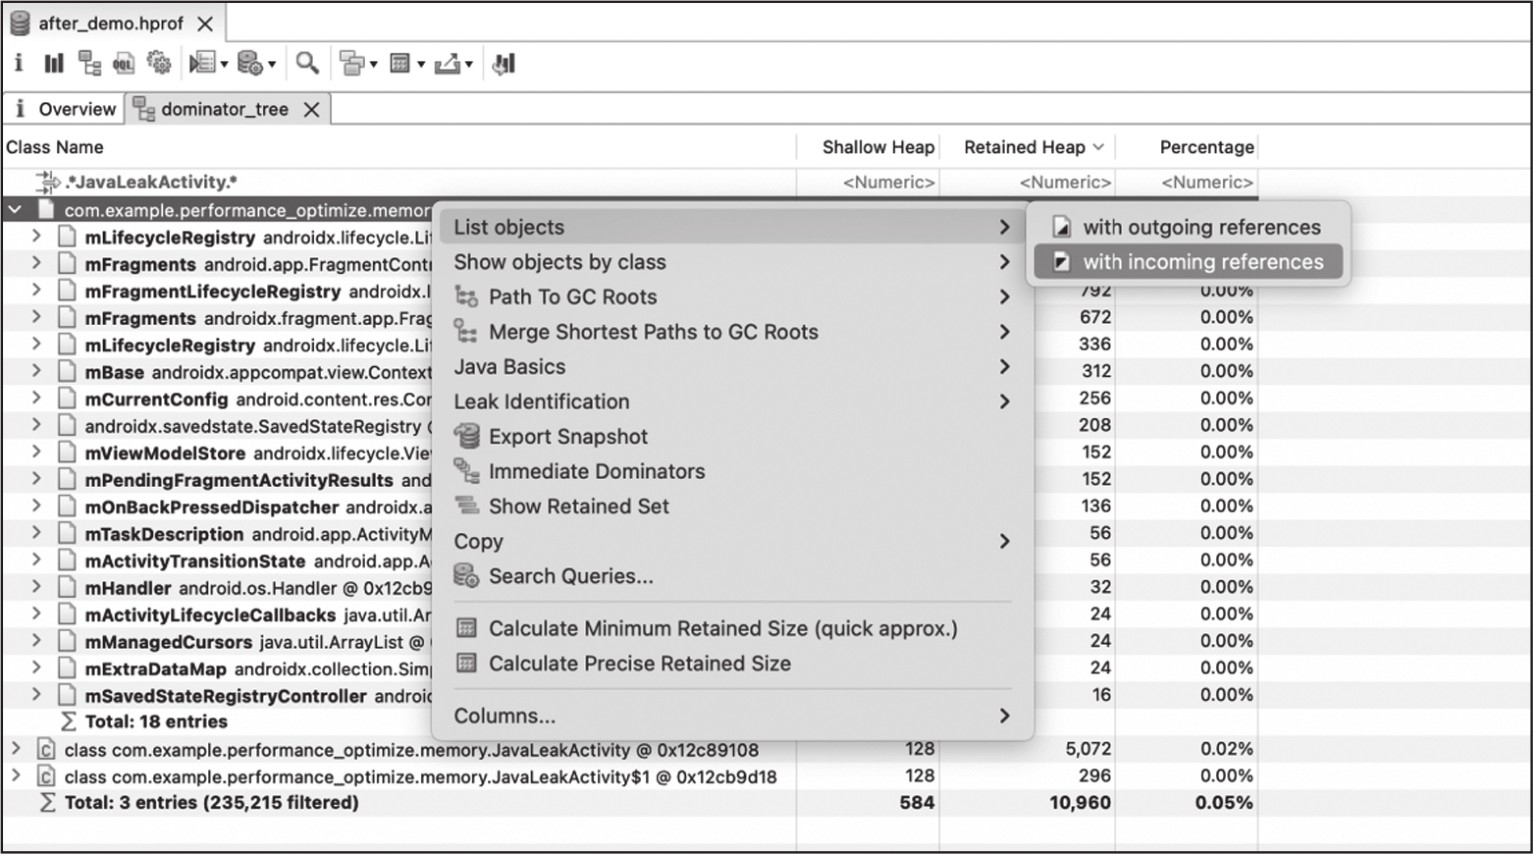Open the OQL query editor icon

point(123,64)
